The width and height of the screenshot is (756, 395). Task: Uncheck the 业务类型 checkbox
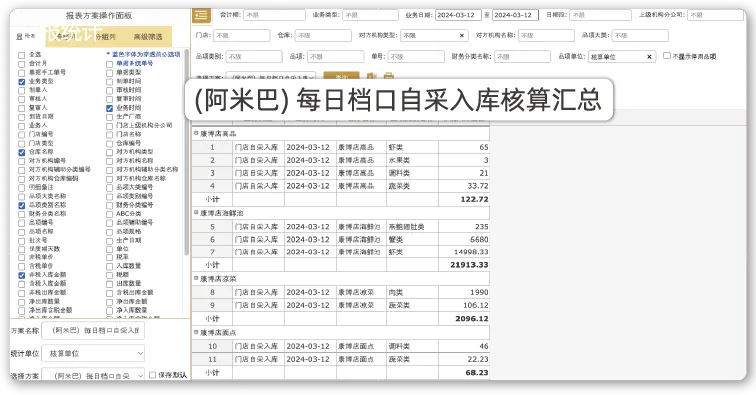(x=21, y=82)
